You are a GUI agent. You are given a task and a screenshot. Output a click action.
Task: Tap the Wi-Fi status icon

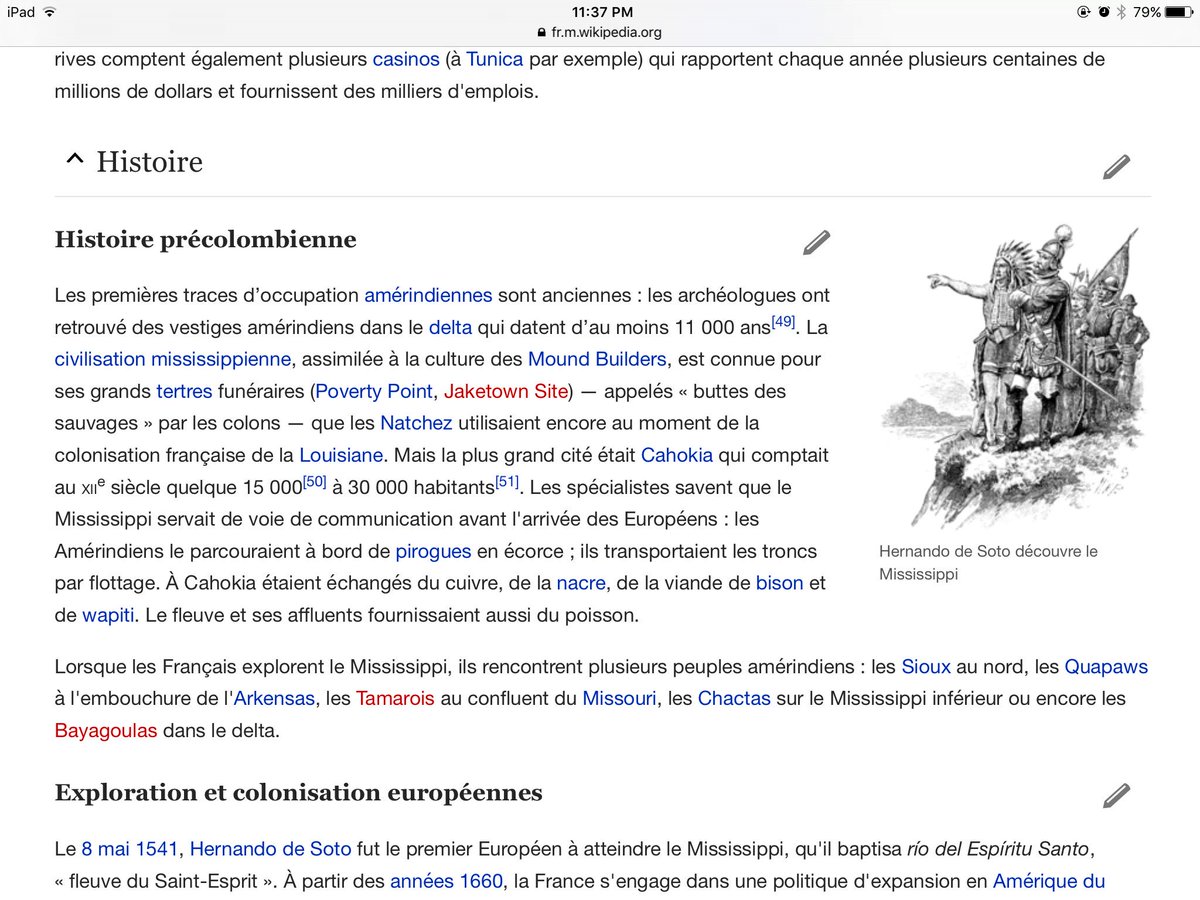pos(50,12)
